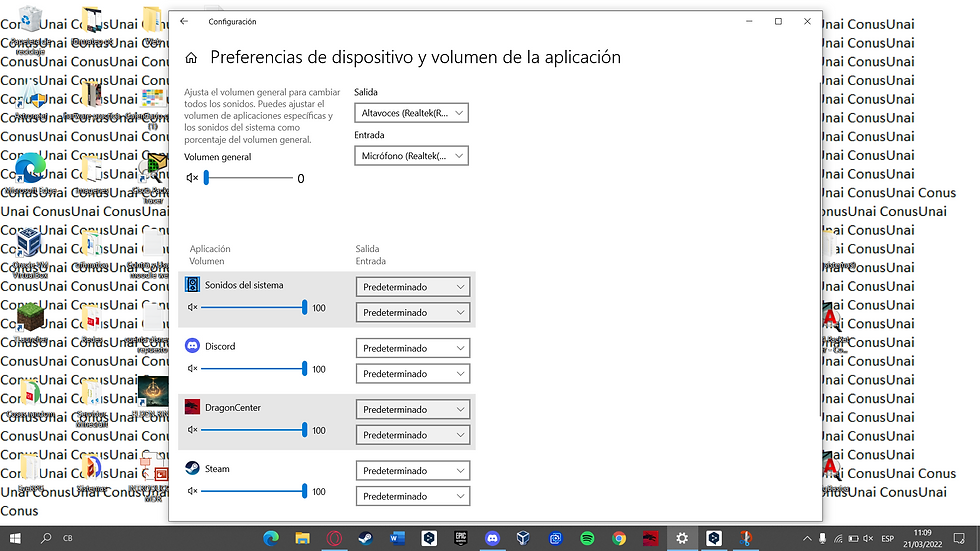Mute the Volumen general speaker icon
980x551 pixels.
192,178
